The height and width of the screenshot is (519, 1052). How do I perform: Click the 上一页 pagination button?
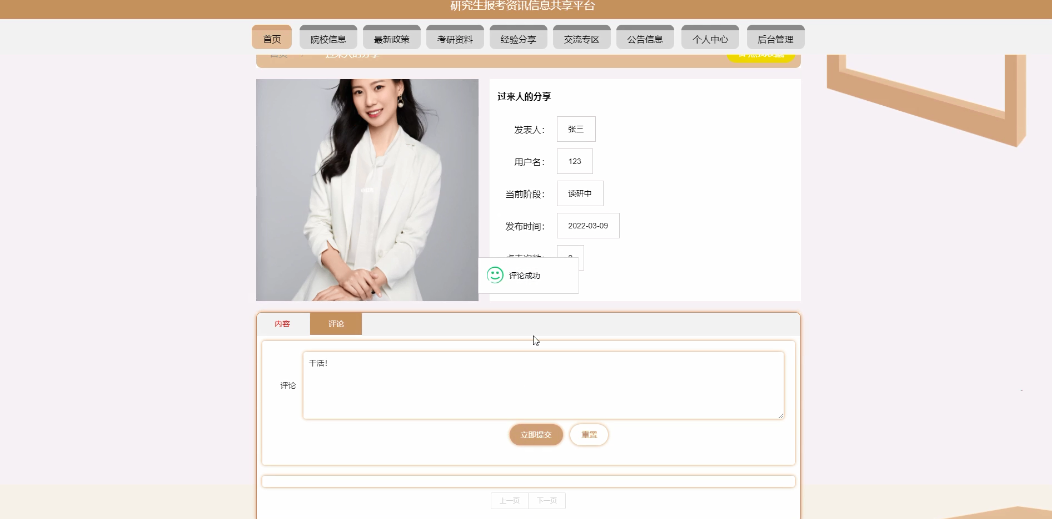(x=510, y=501)
